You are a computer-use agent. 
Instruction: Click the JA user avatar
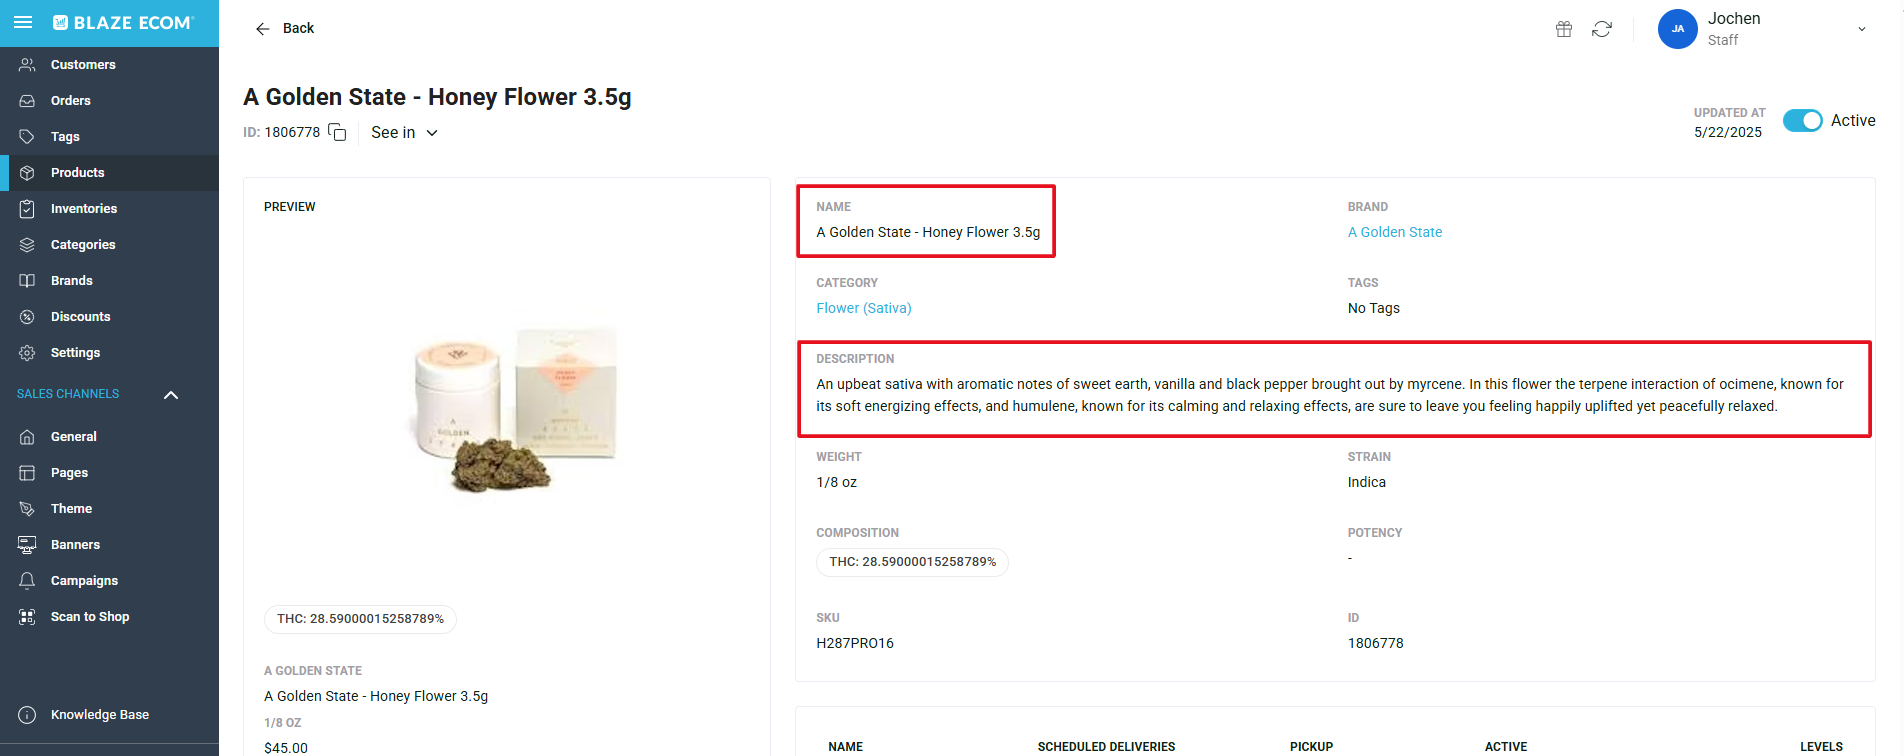coord(1678,29)
